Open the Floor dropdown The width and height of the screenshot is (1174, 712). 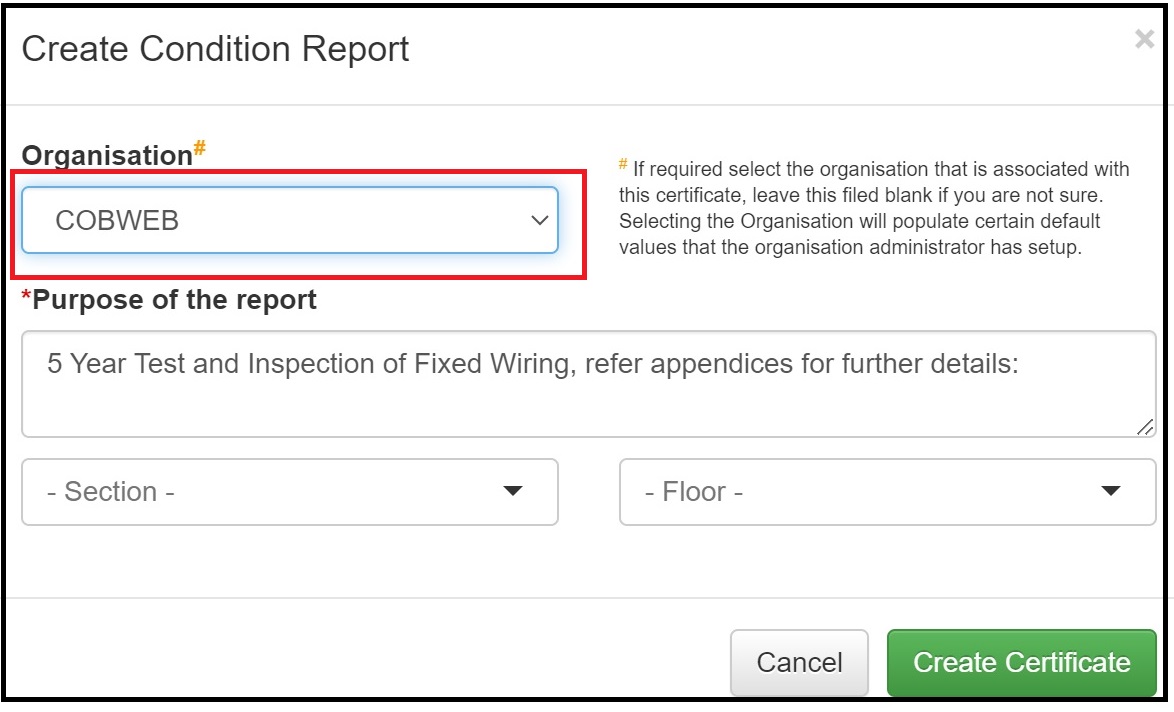coord(886,491)
